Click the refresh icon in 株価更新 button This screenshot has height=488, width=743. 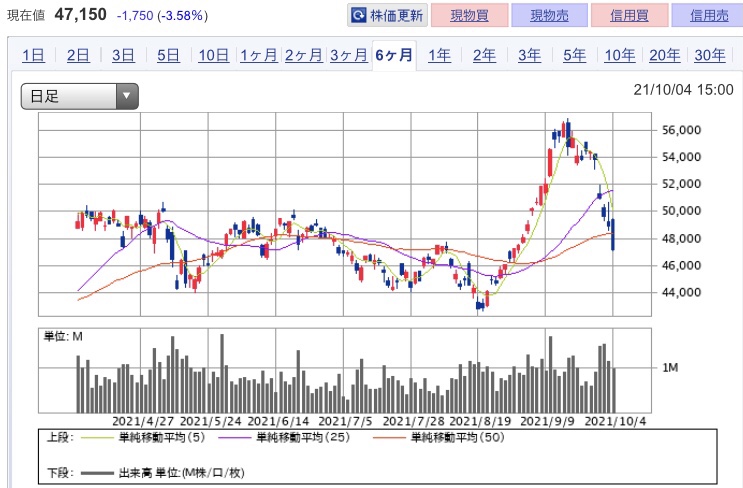[x=359, y=16]
